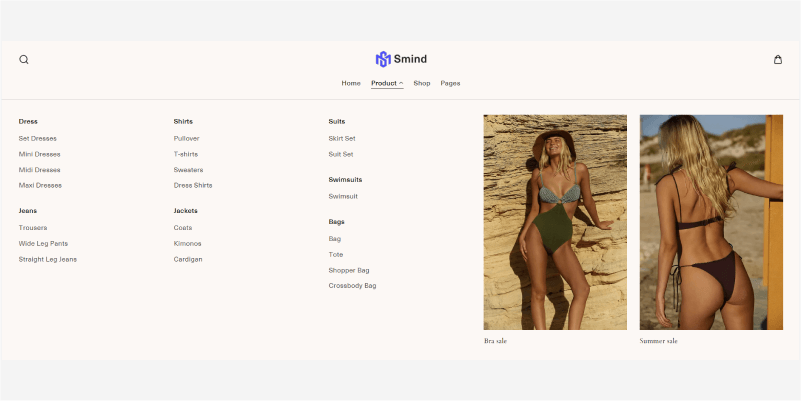Open the Bra sale promo image
This screenshot has width=801, height=401.
click(555, 222)
